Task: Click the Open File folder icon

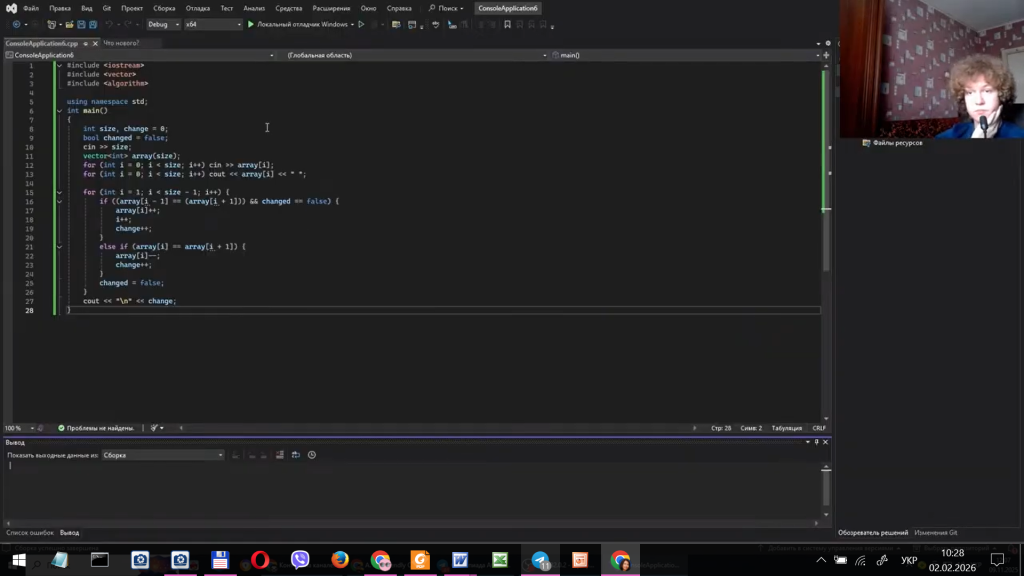Action: 69,24
